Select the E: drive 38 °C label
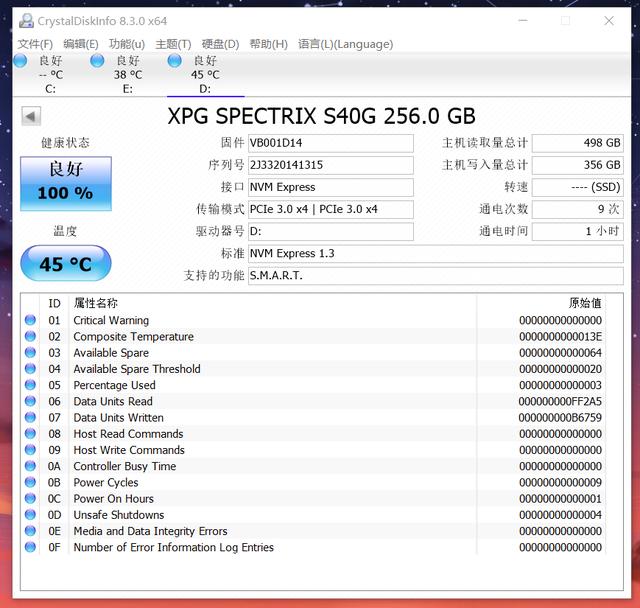Image resolution: width=640 pixels, height=608 pixels. pyautogui.click(x=128, y=75)
